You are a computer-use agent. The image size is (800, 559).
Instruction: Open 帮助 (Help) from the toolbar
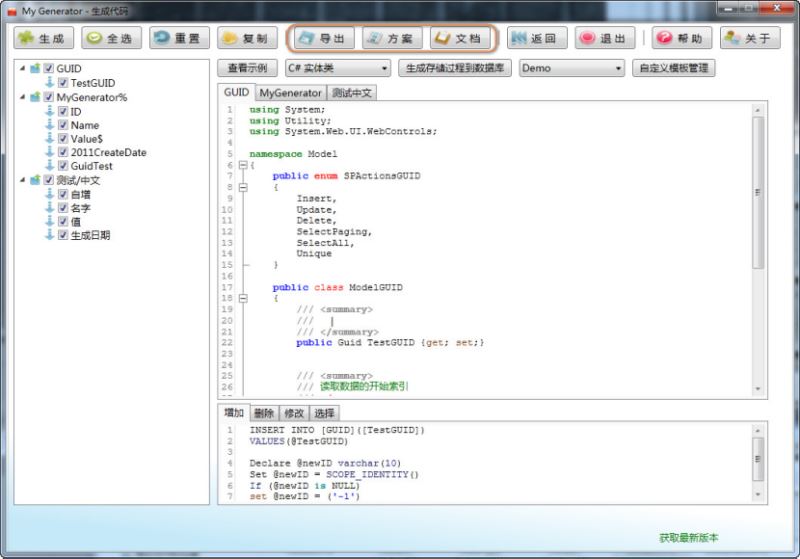pos(681,39)
